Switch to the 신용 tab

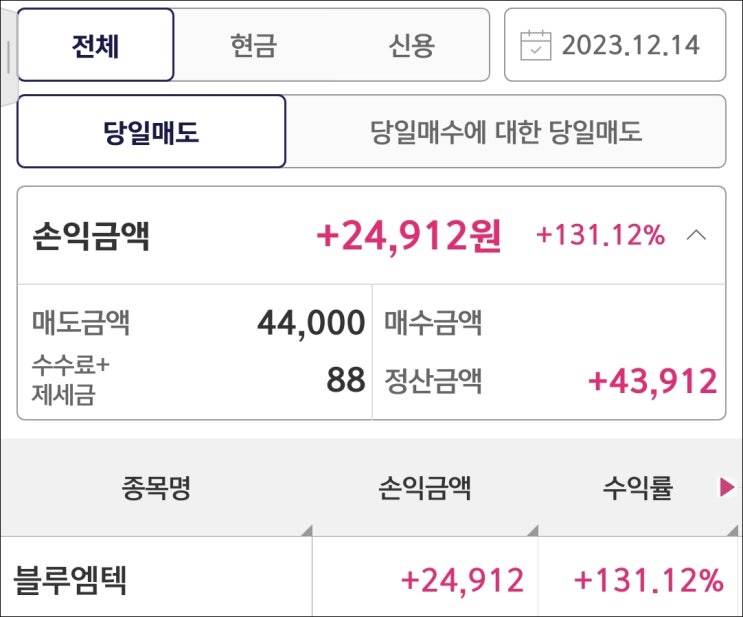(411, 45)
